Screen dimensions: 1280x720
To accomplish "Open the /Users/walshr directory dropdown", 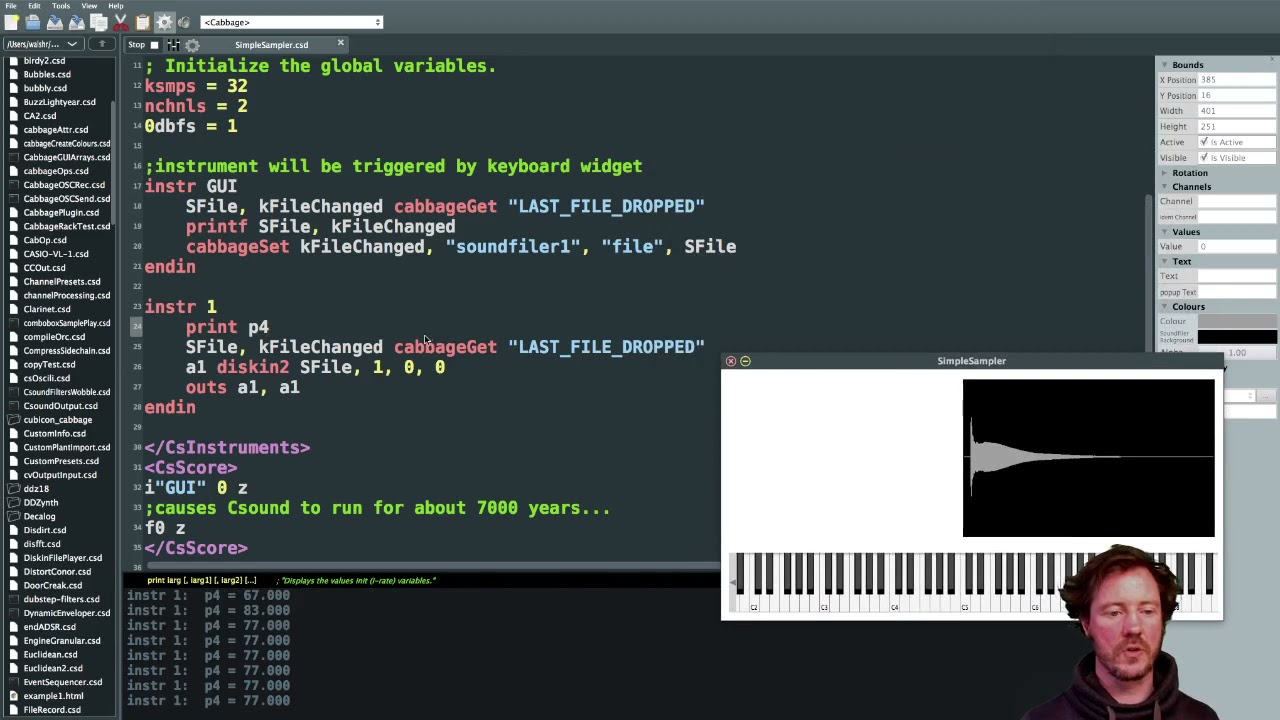I will [x=42, y=44].
